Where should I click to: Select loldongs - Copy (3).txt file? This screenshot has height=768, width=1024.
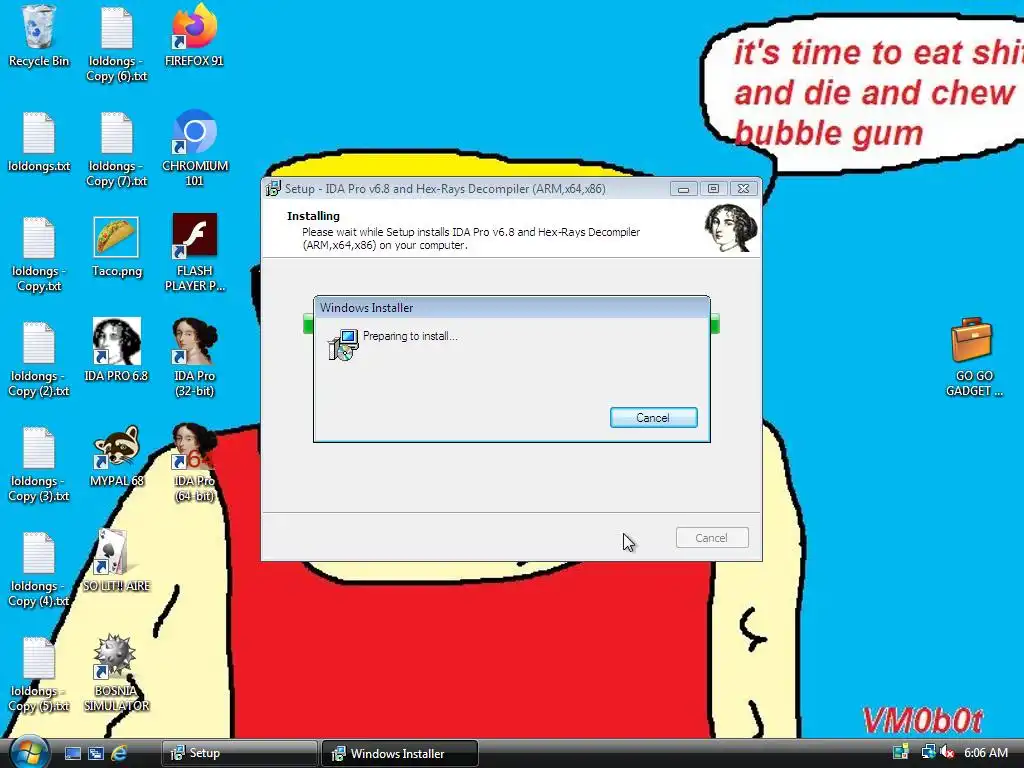click(39, 464)
